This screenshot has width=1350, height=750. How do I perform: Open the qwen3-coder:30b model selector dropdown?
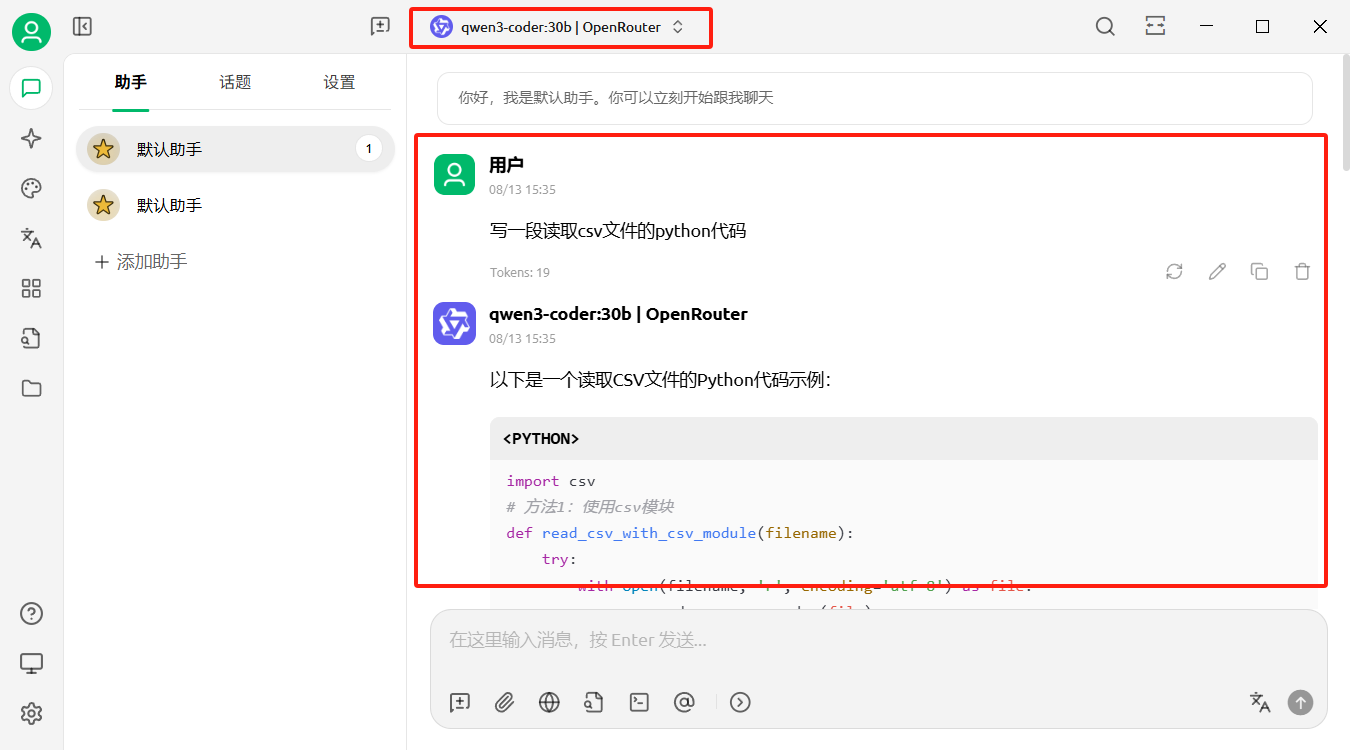tap(558, 27)
